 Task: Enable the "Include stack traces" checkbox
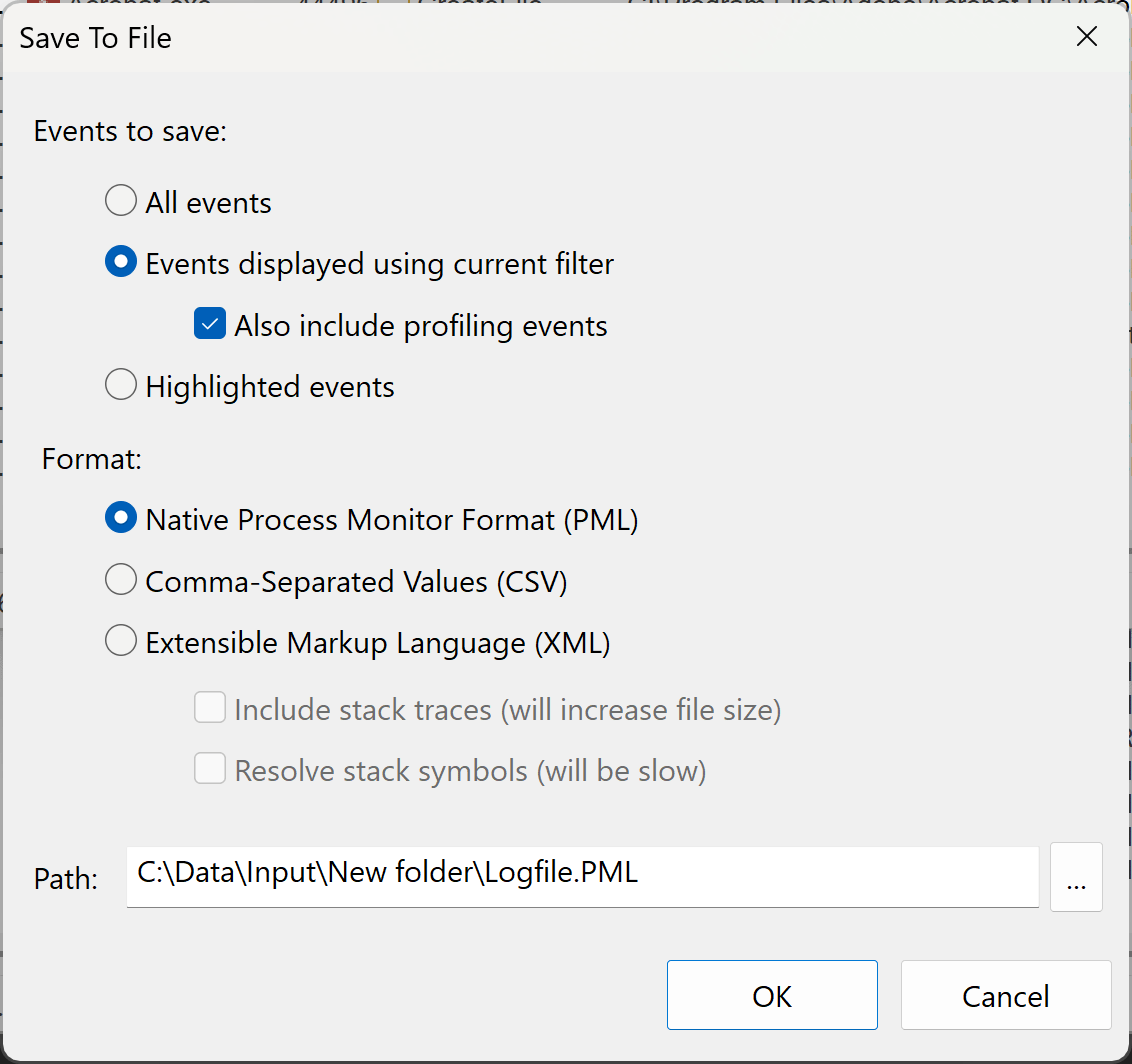(210, 708)
